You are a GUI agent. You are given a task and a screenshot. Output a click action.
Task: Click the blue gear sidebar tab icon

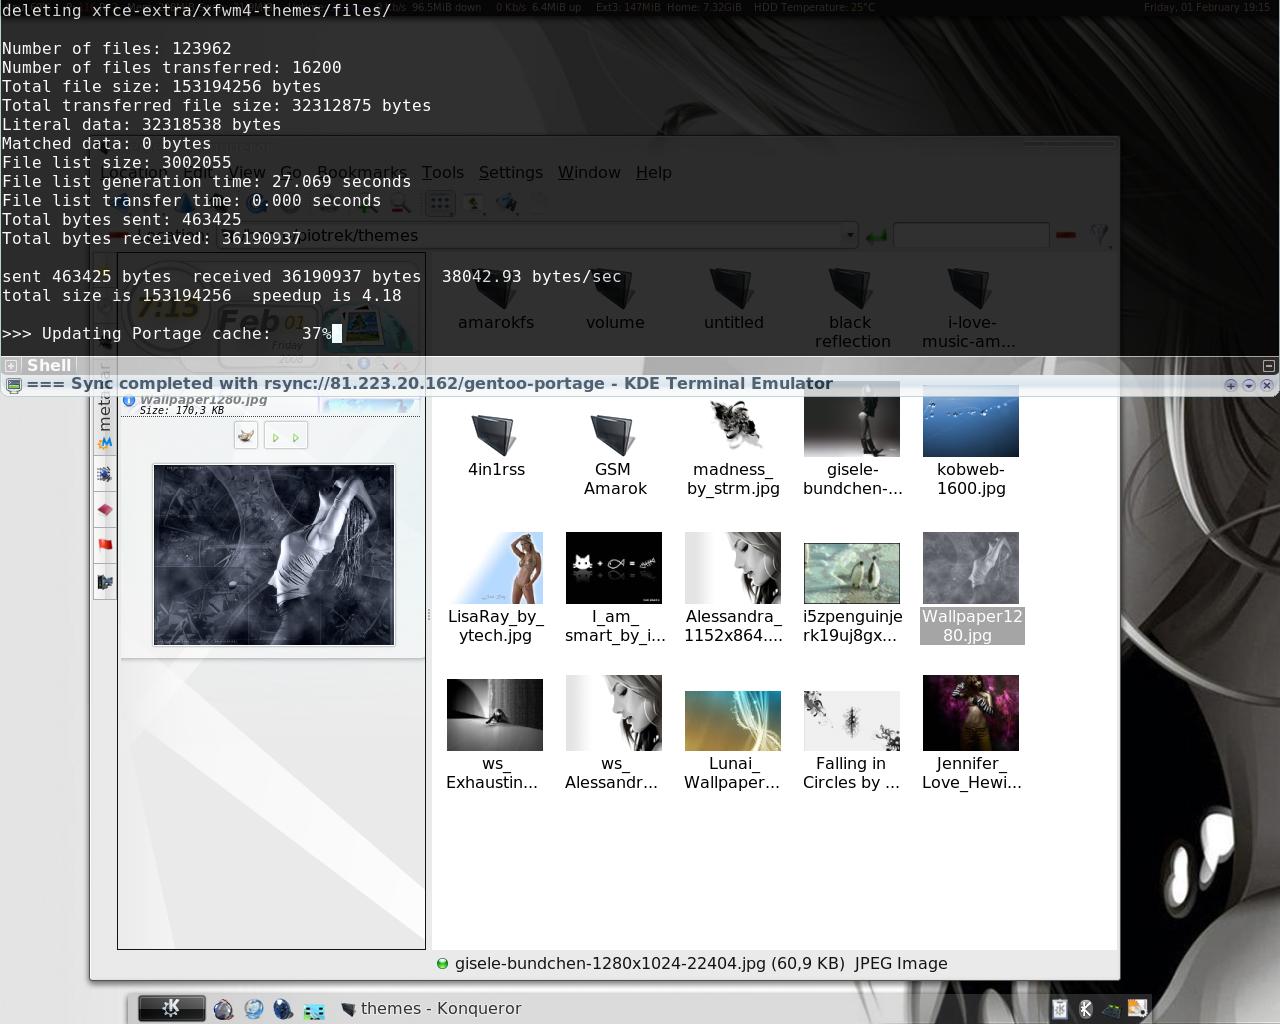tap(104, 474)
